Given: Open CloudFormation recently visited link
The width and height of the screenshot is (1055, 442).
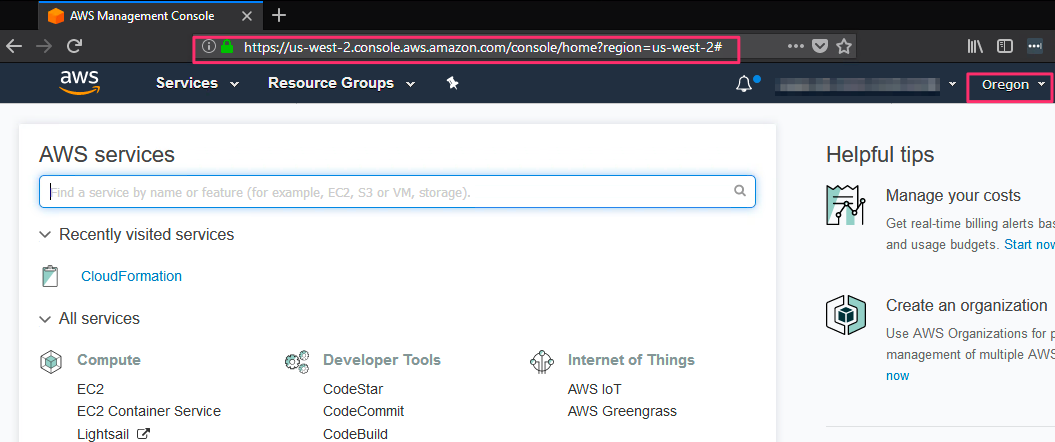Looking at the screenshot, I should coord(131,277).
